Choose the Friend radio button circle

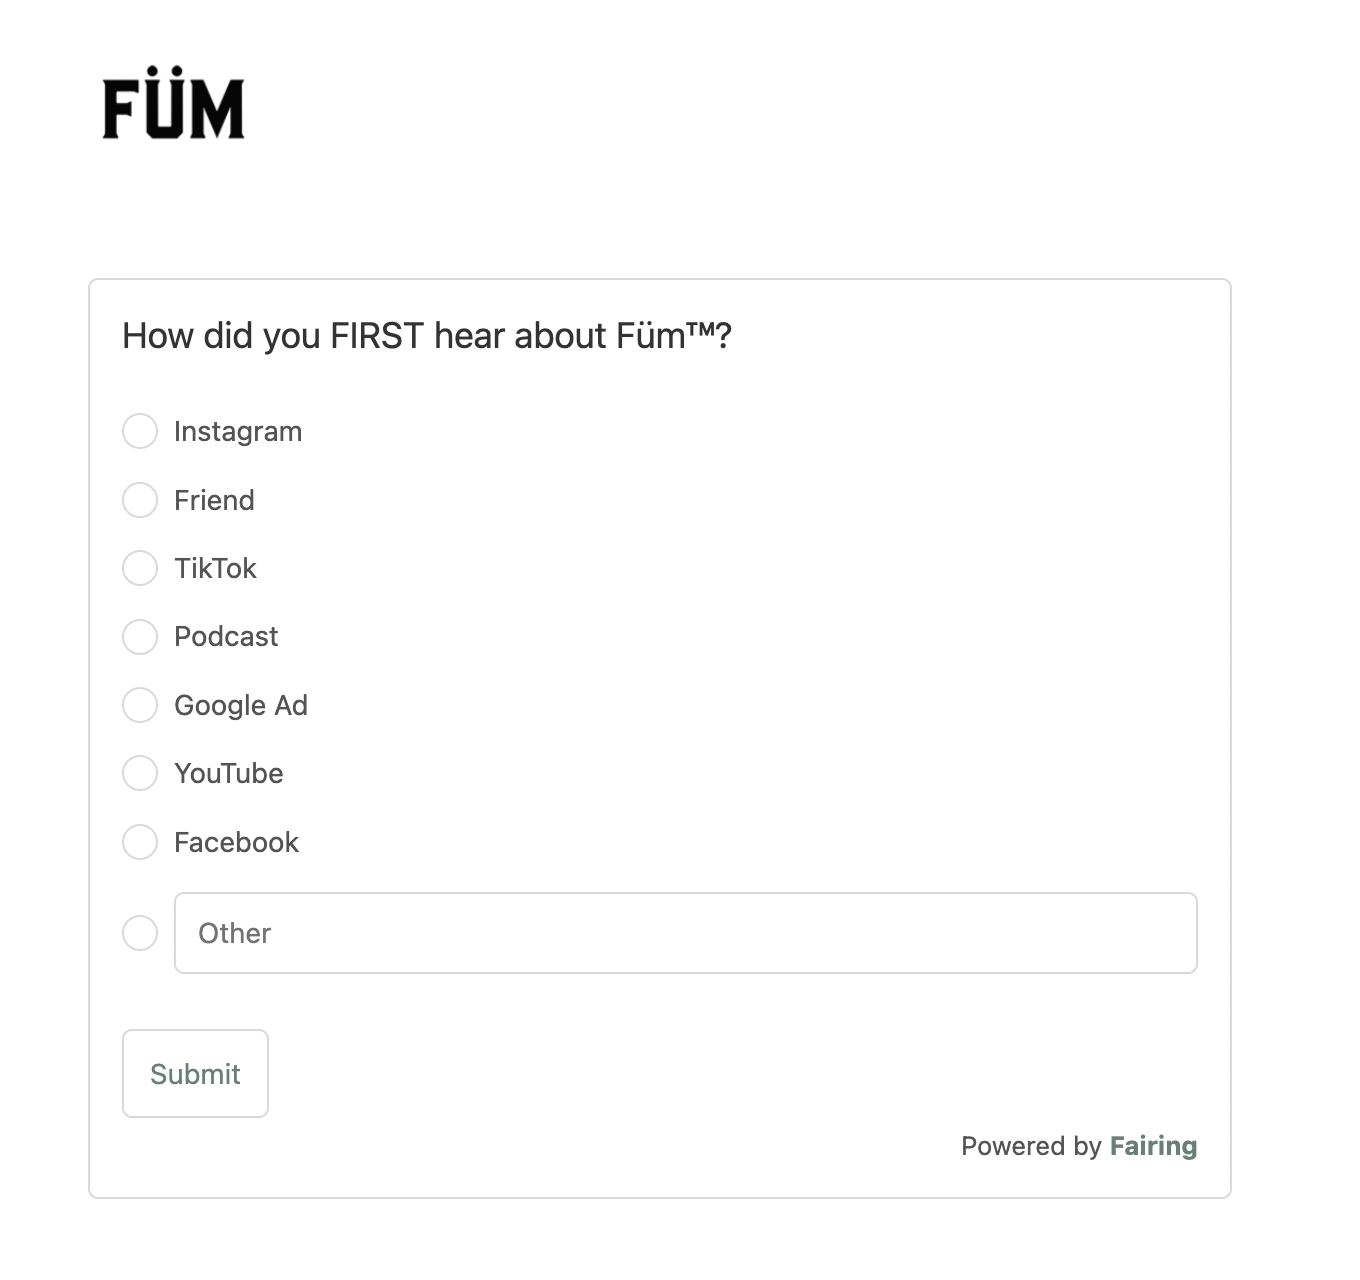tap(140, 500)
